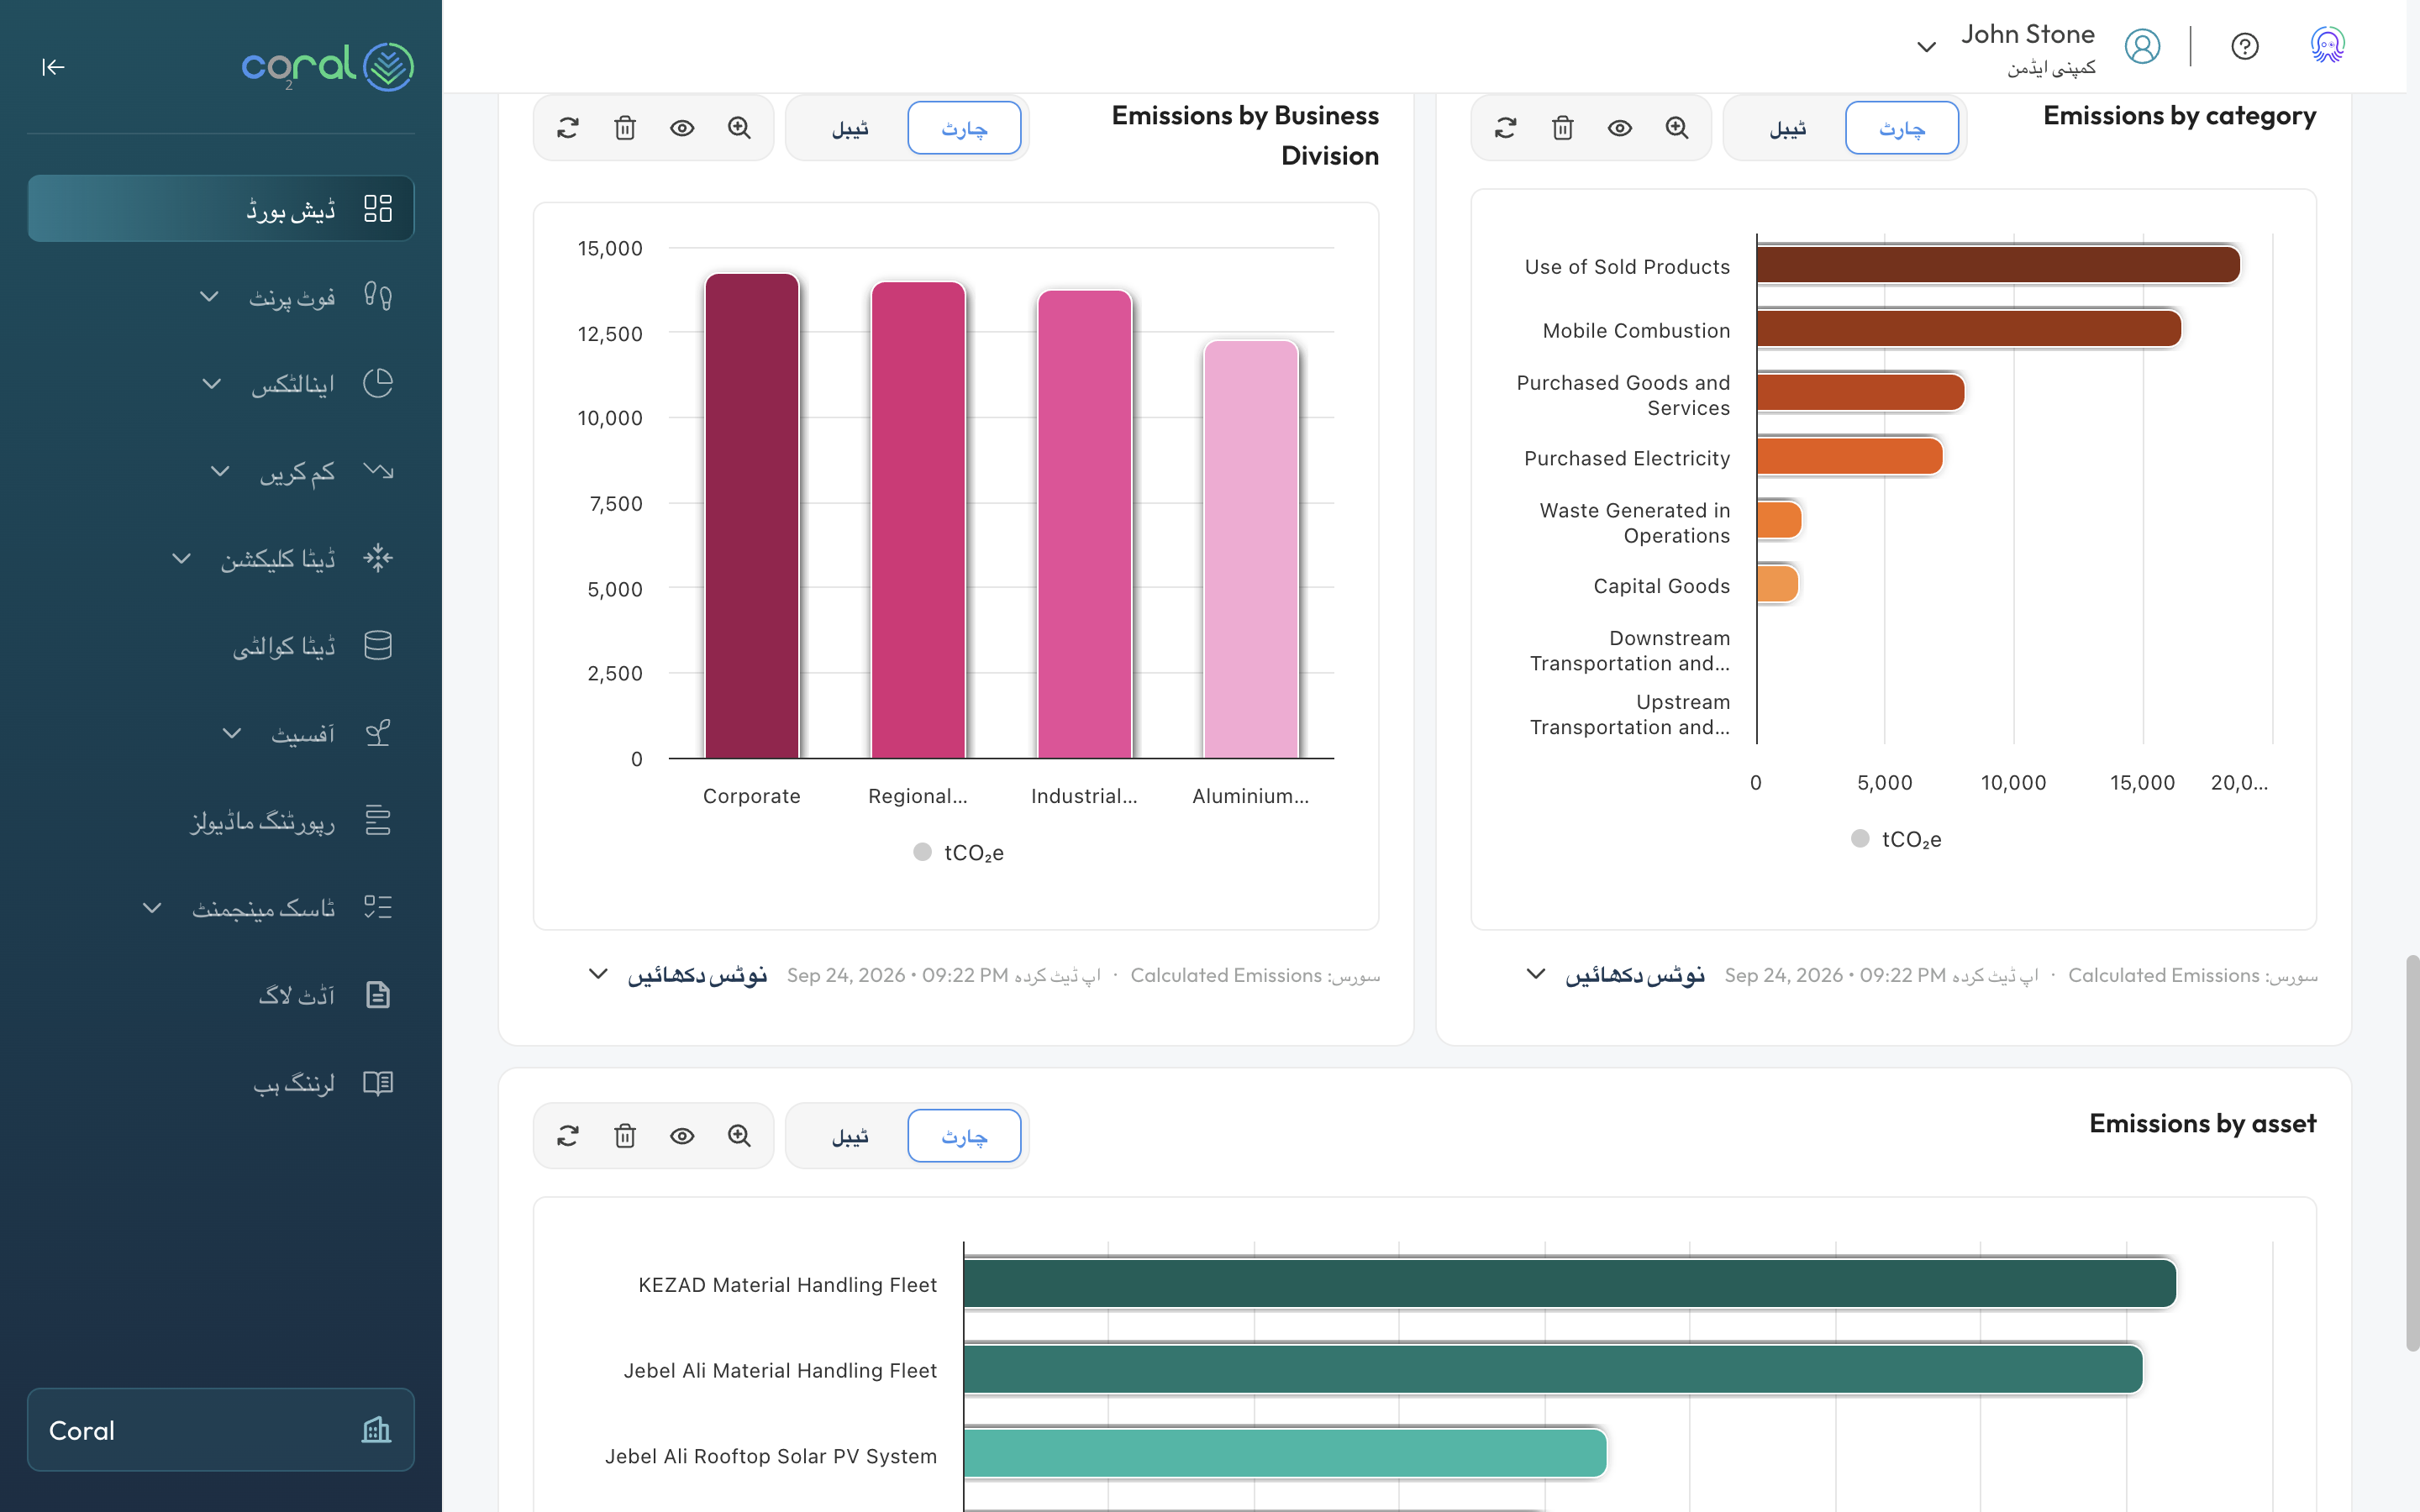The image size is (2420, 1512).
Task: Switch Emissions by asset to ٹیبل view
Action: [850, 1136]
